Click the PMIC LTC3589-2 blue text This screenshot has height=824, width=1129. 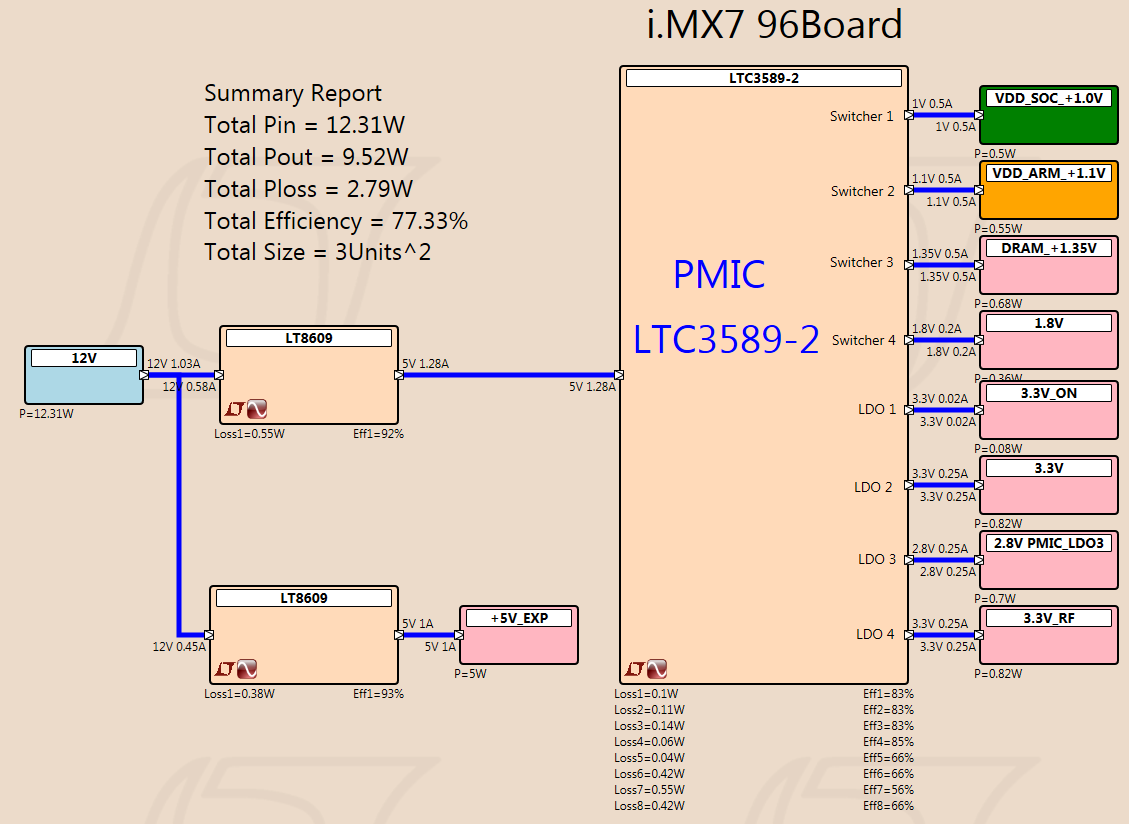click(726, 307)
